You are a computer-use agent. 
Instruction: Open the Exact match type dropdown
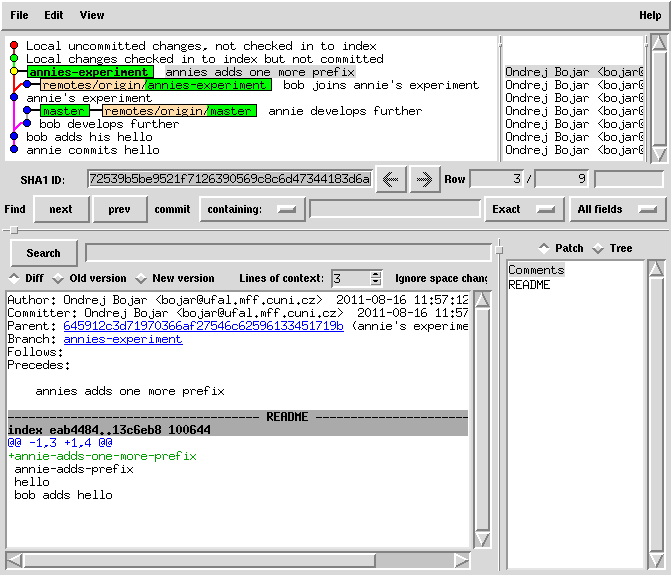[522, 209]
